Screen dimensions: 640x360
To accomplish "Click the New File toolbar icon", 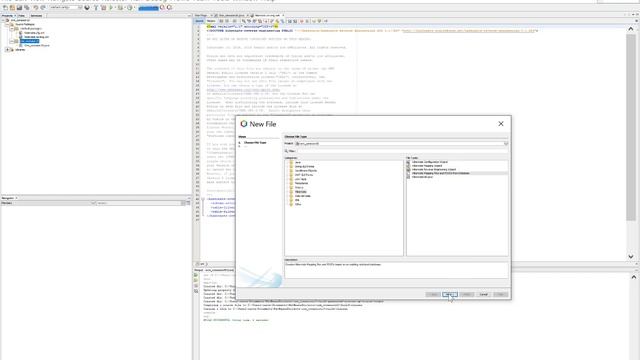I will (x=5, y=7).
